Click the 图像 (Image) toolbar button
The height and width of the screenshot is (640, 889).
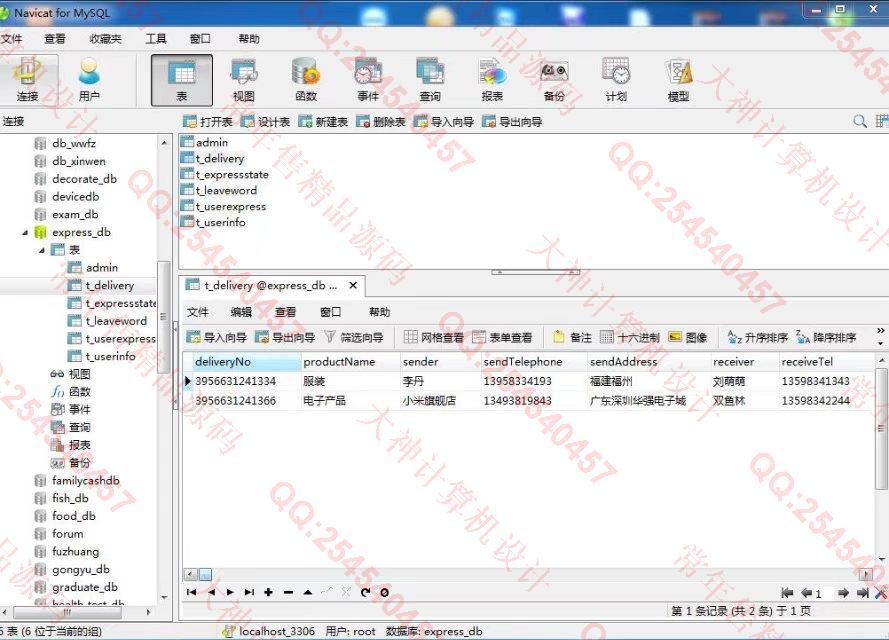point(688,337)
